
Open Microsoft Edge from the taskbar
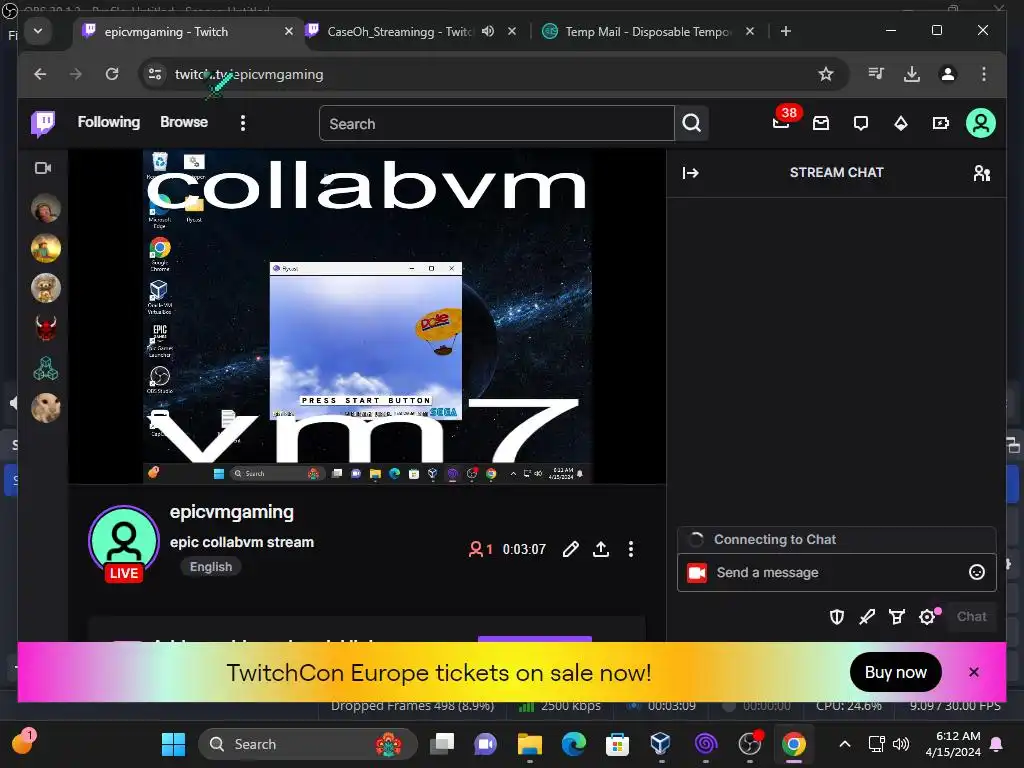(573, 744)
